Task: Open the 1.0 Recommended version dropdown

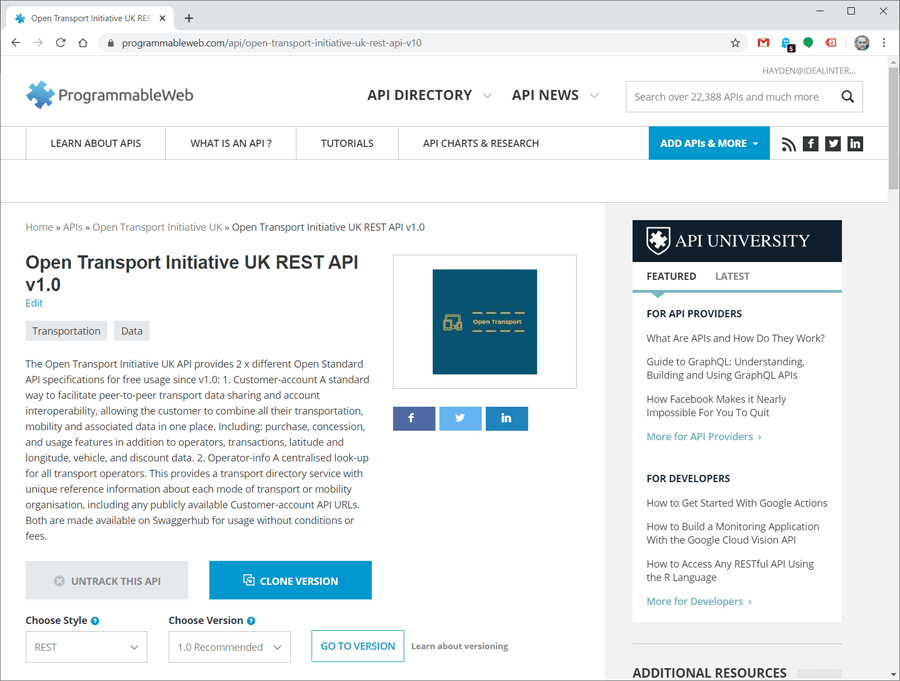Action: tap(229, 647)
